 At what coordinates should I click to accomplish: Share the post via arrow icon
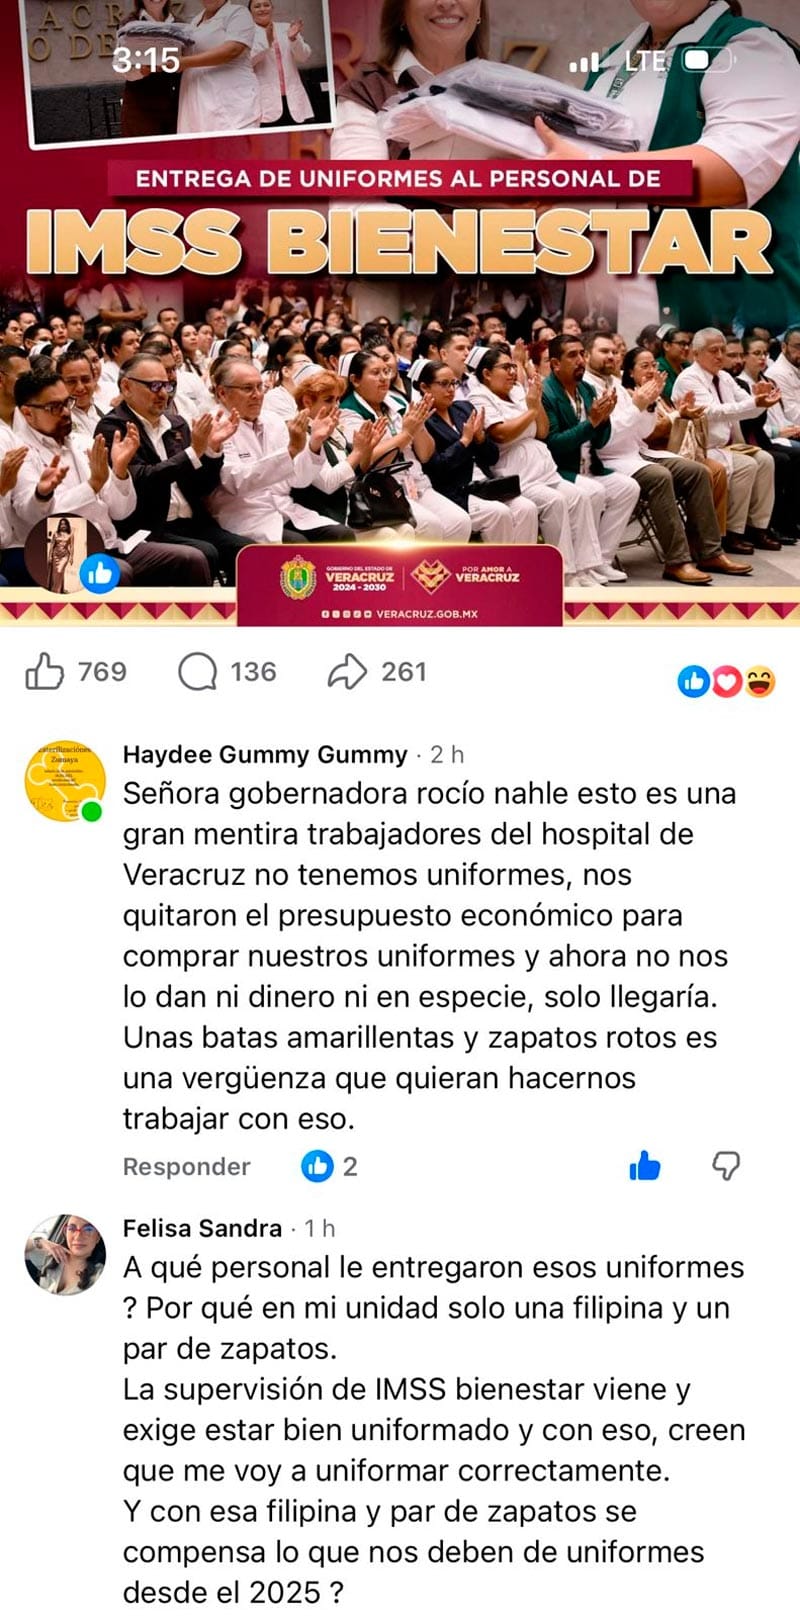pos(347,672)
